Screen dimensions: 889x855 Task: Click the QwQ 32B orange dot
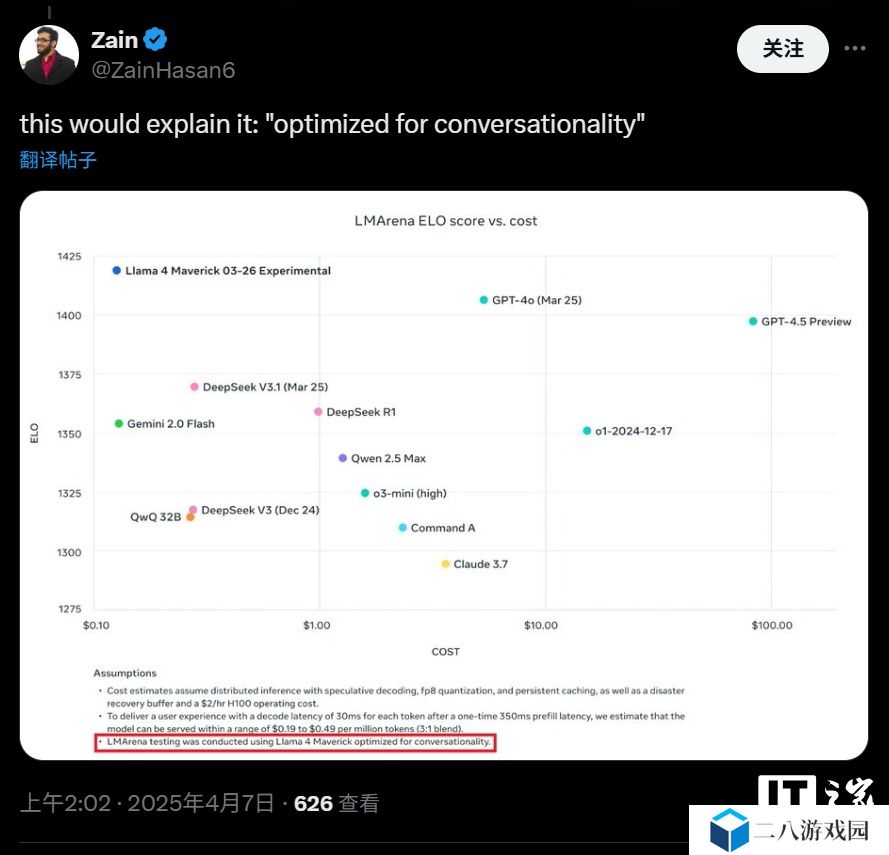[x=190, y=517]
